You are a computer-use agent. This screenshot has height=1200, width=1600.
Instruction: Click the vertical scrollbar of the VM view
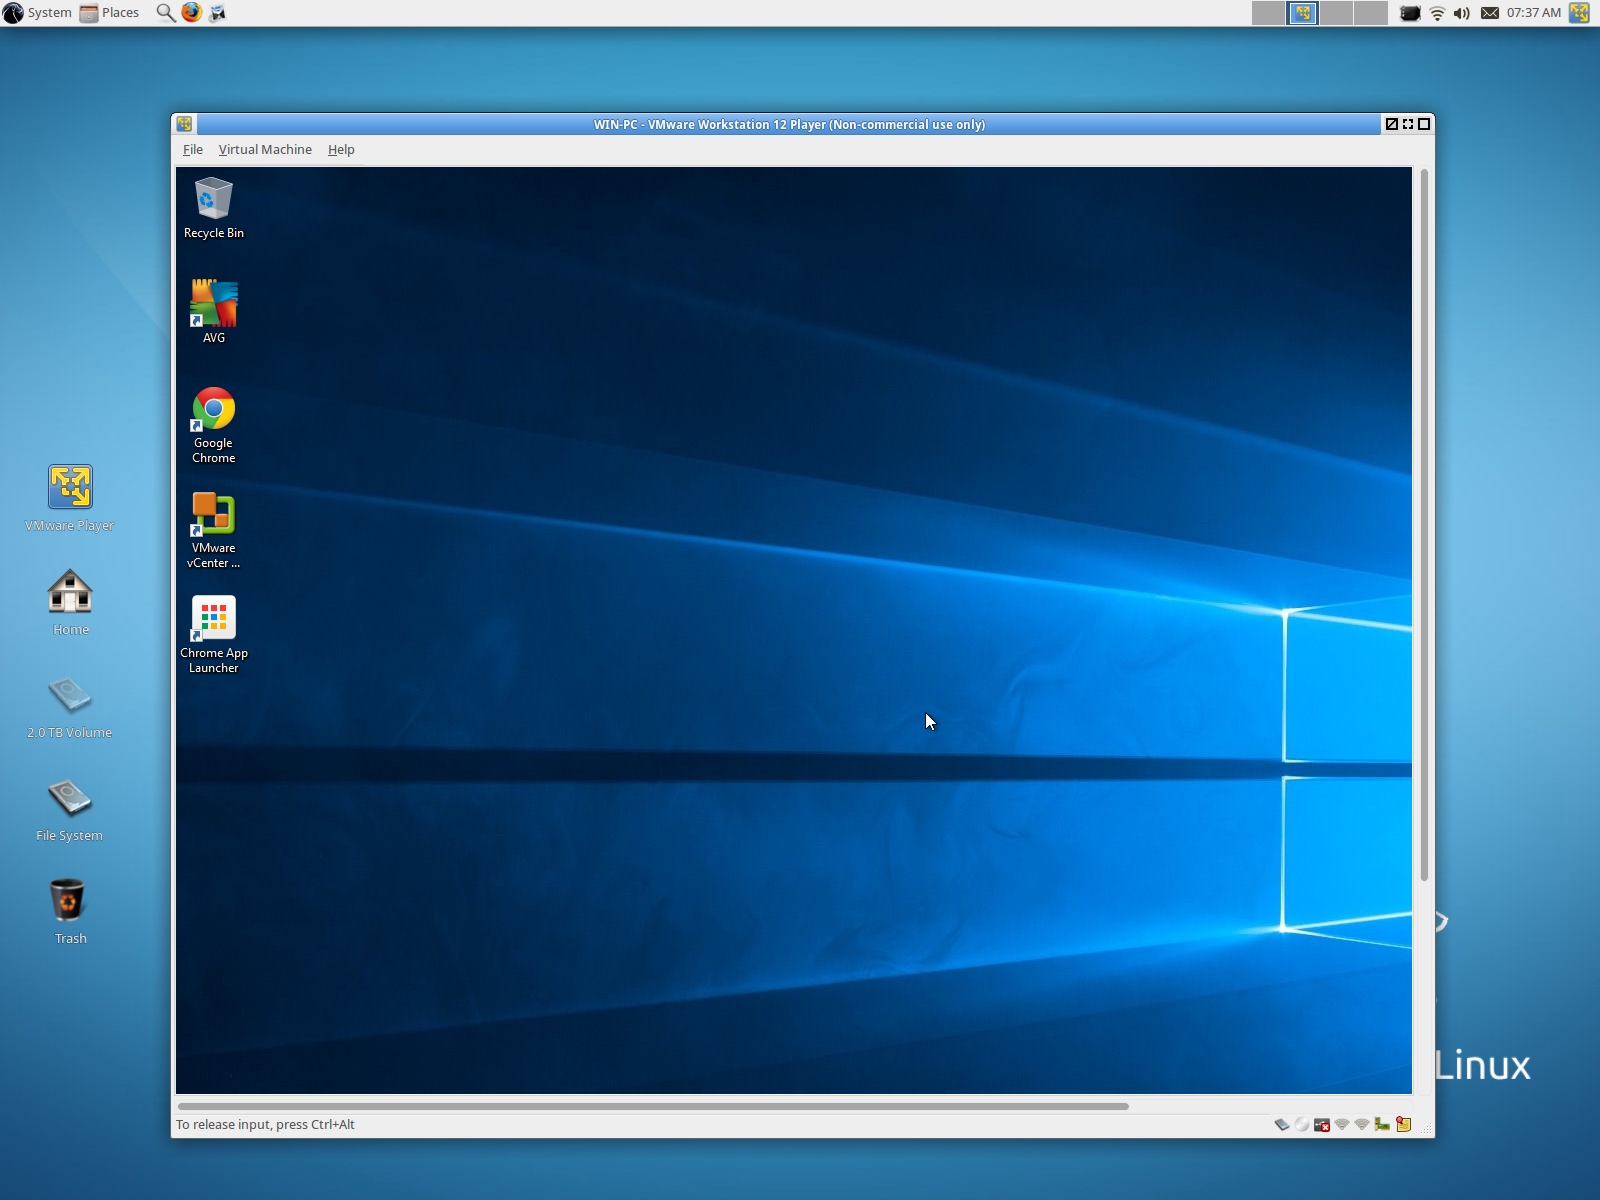1424,525
